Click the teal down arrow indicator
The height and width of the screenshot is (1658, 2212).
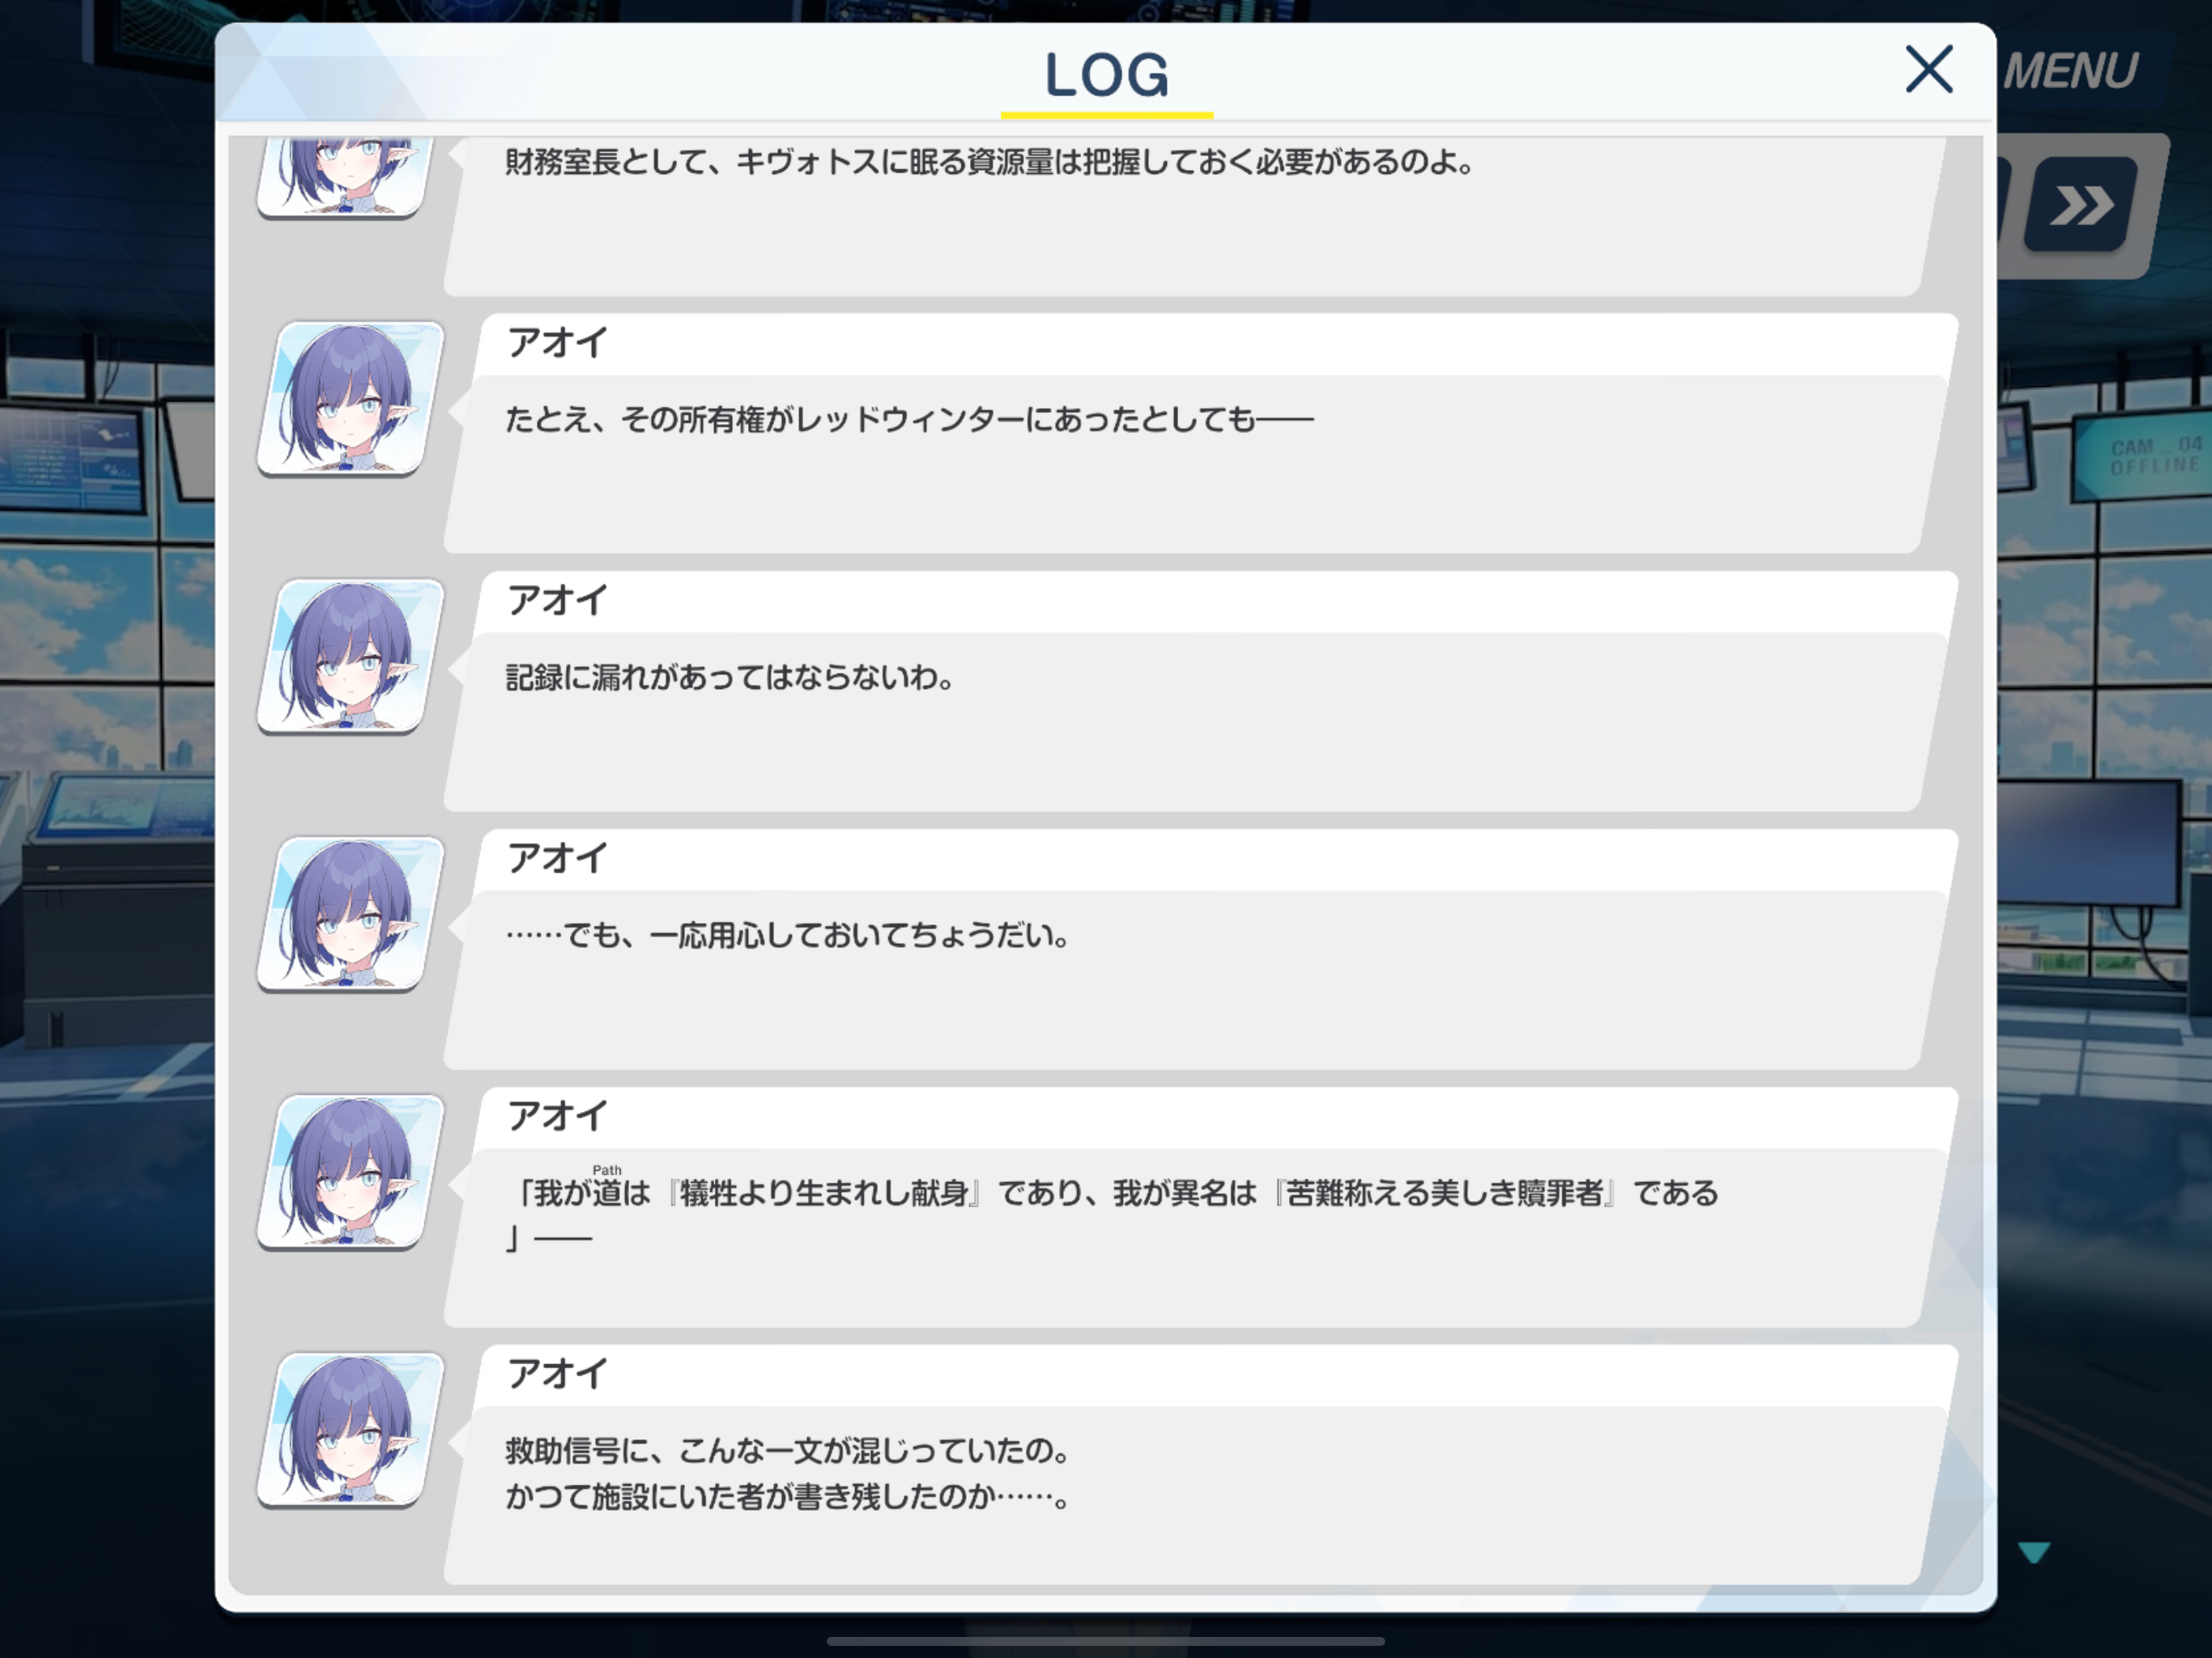[2033, 1552]
